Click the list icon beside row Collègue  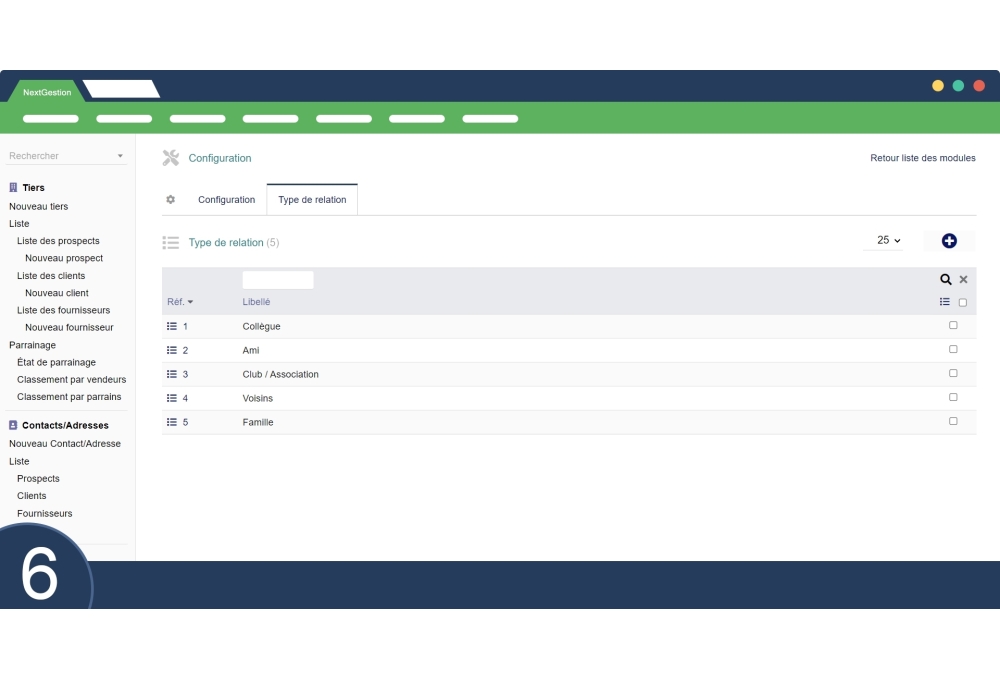click(172, 326)
